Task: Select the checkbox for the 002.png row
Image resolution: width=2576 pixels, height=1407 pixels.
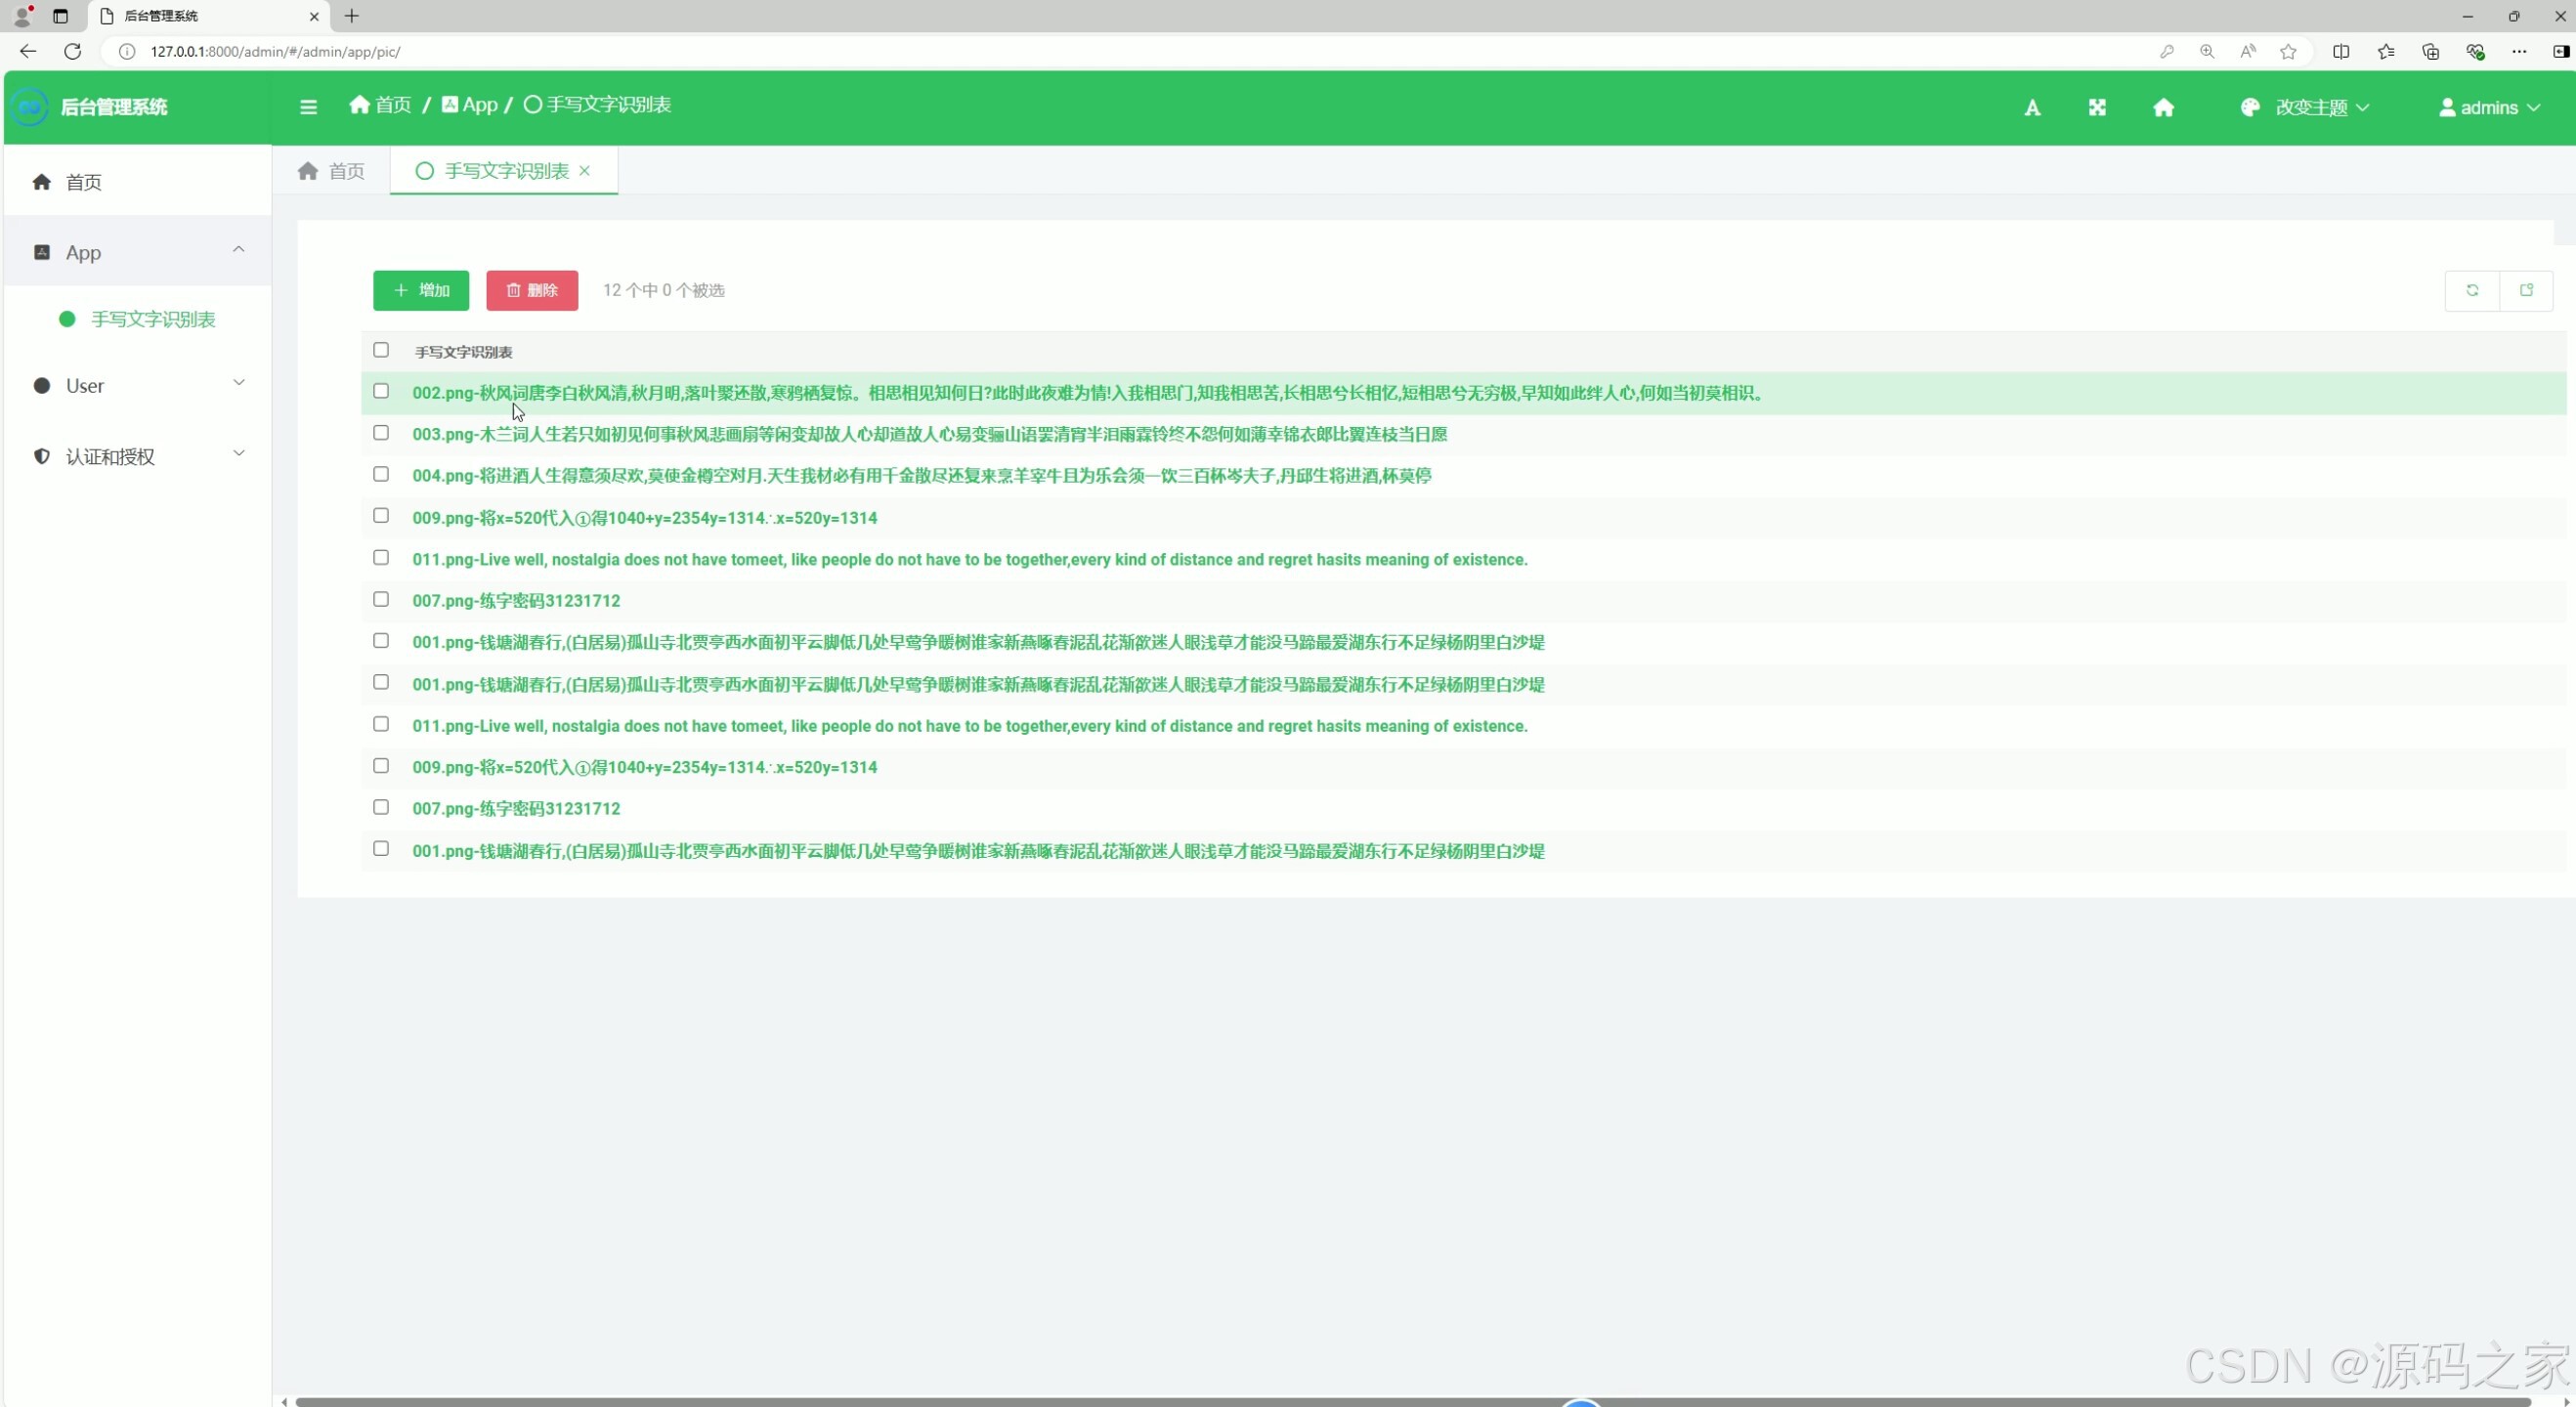Action: (381, 391)
